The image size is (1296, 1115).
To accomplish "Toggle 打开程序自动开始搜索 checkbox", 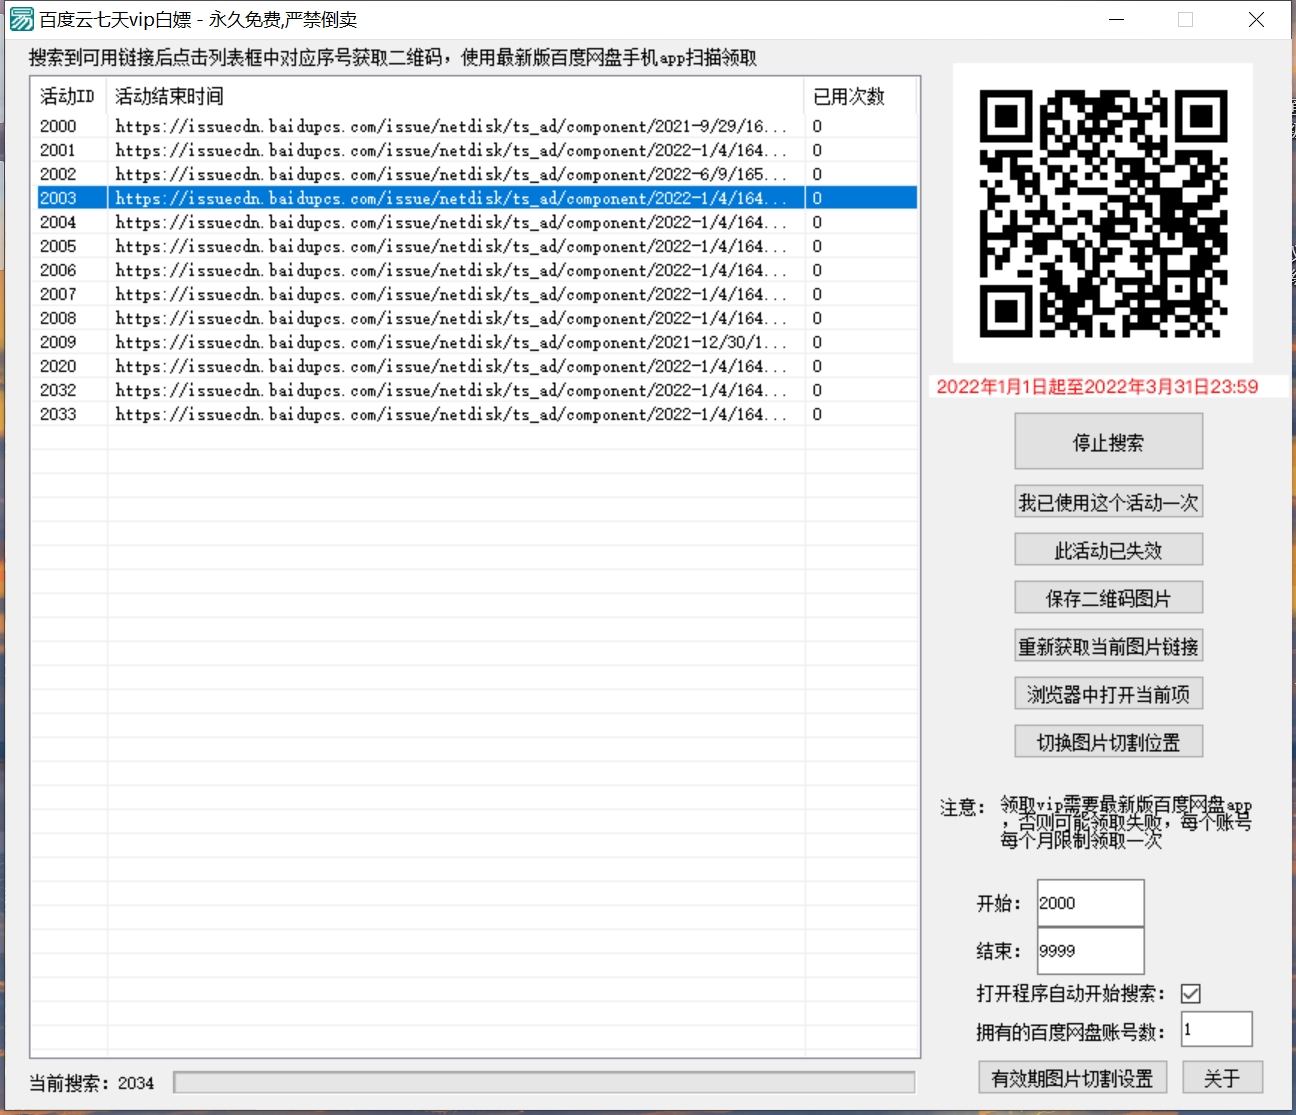I will pyautogui.click(x=1190, y=993).
